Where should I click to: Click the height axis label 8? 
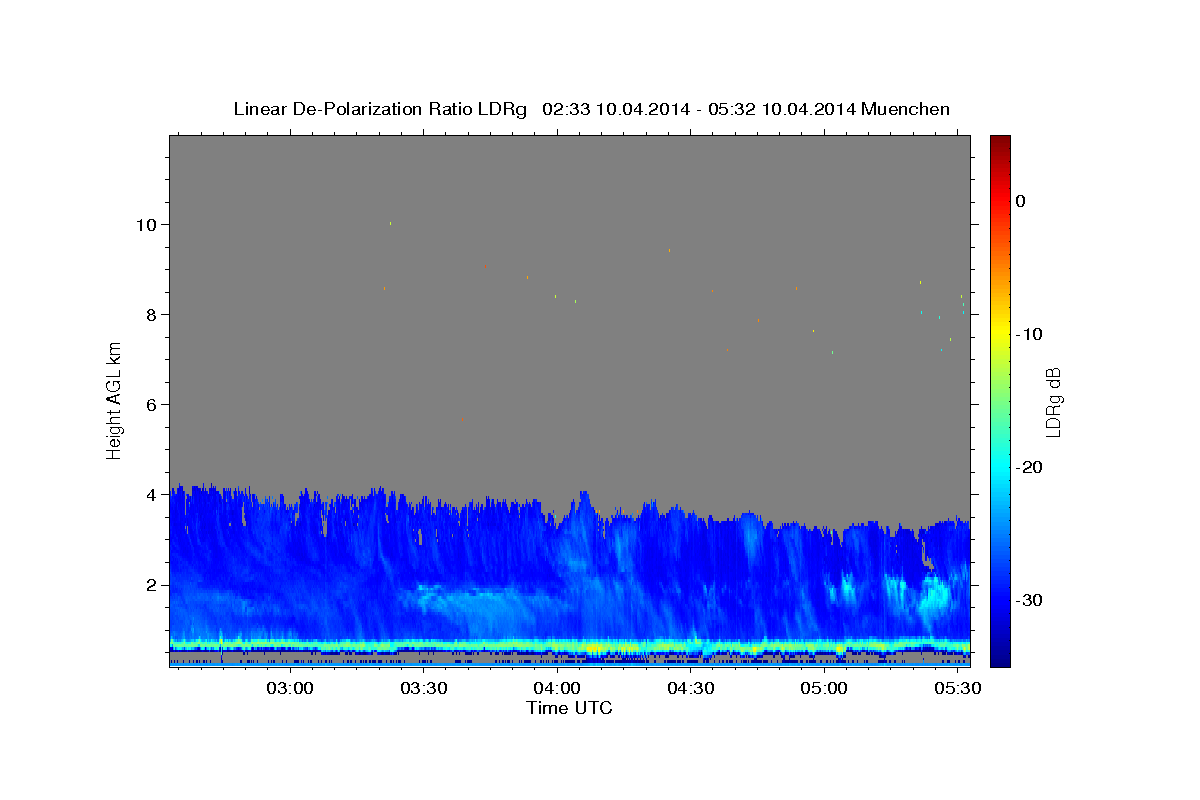coord(153,314)
